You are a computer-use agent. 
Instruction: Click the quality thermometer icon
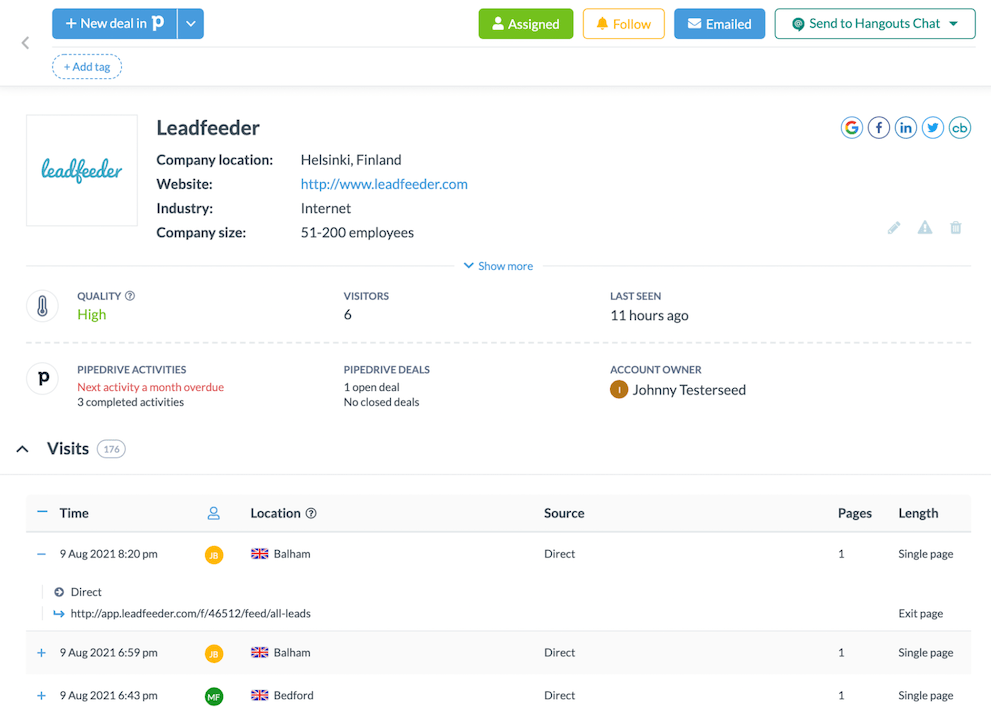[x=42, y=306]
